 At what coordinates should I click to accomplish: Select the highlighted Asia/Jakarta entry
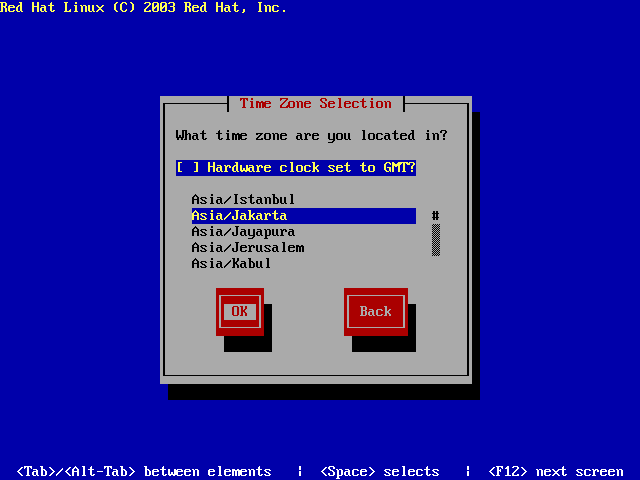304,216
